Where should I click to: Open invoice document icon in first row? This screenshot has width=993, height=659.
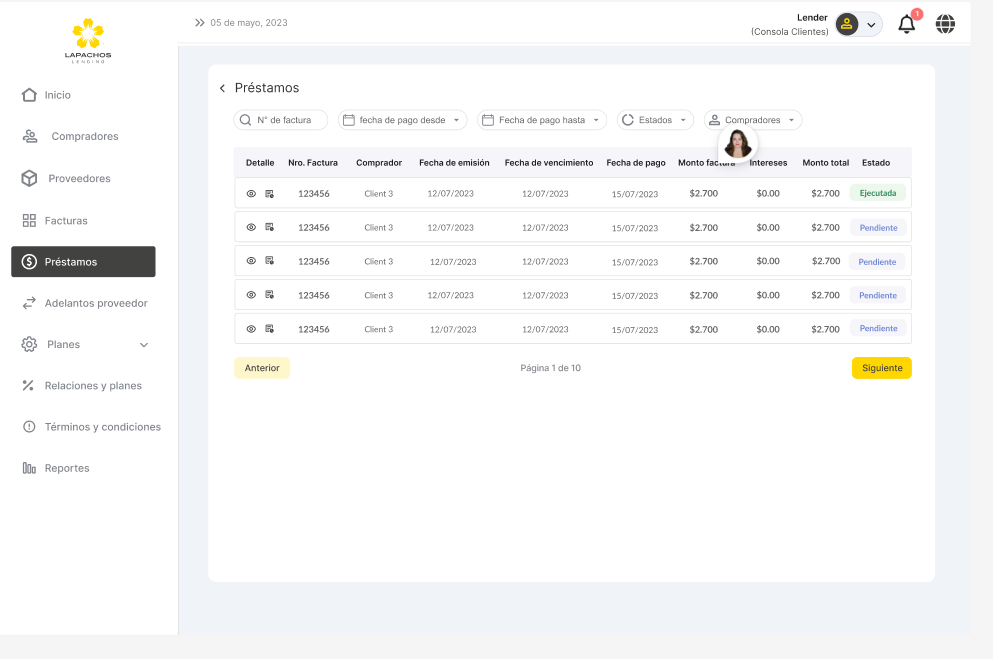(x=269, y=194)
